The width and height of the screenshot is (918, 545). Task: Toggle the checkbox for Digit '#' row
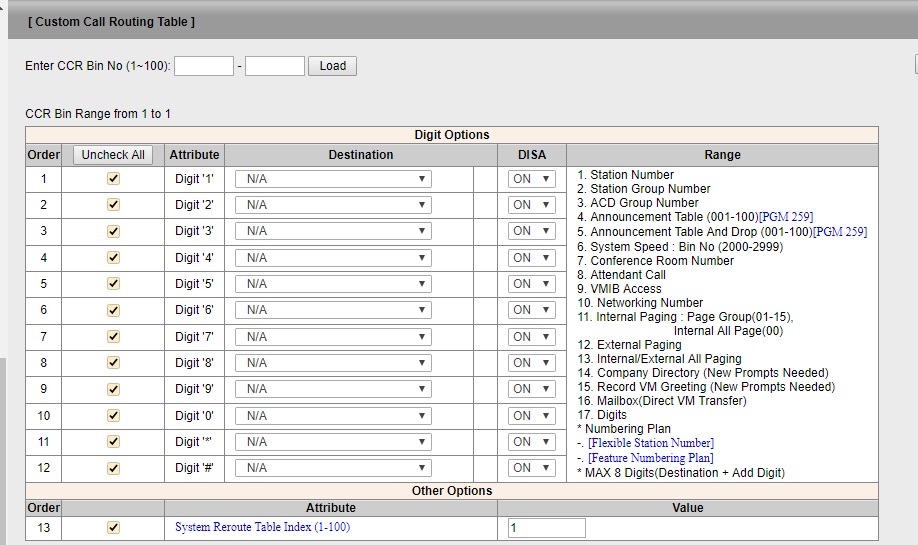pos(113,468)
